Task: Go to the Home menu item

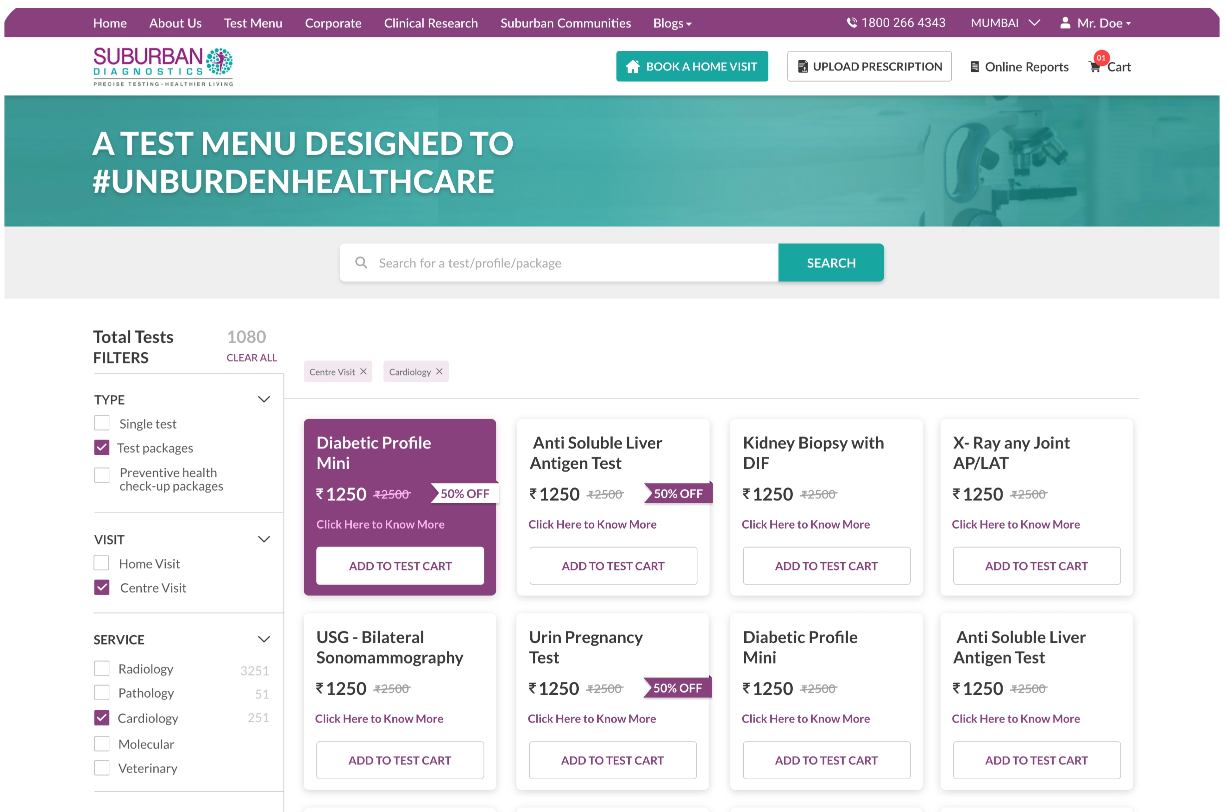Action: [x=110, y=23]
